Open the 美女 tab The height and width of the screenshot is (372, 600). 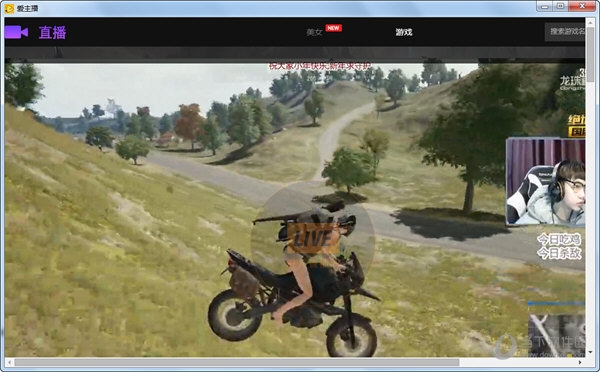314,32
